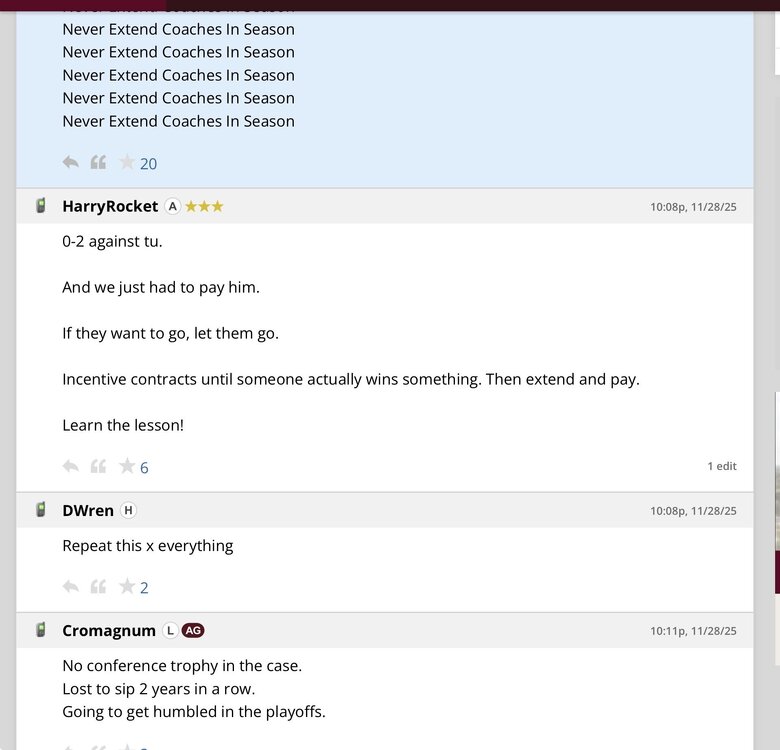View the '1 edit' history on HarryRocket's post

click(722, 466)
